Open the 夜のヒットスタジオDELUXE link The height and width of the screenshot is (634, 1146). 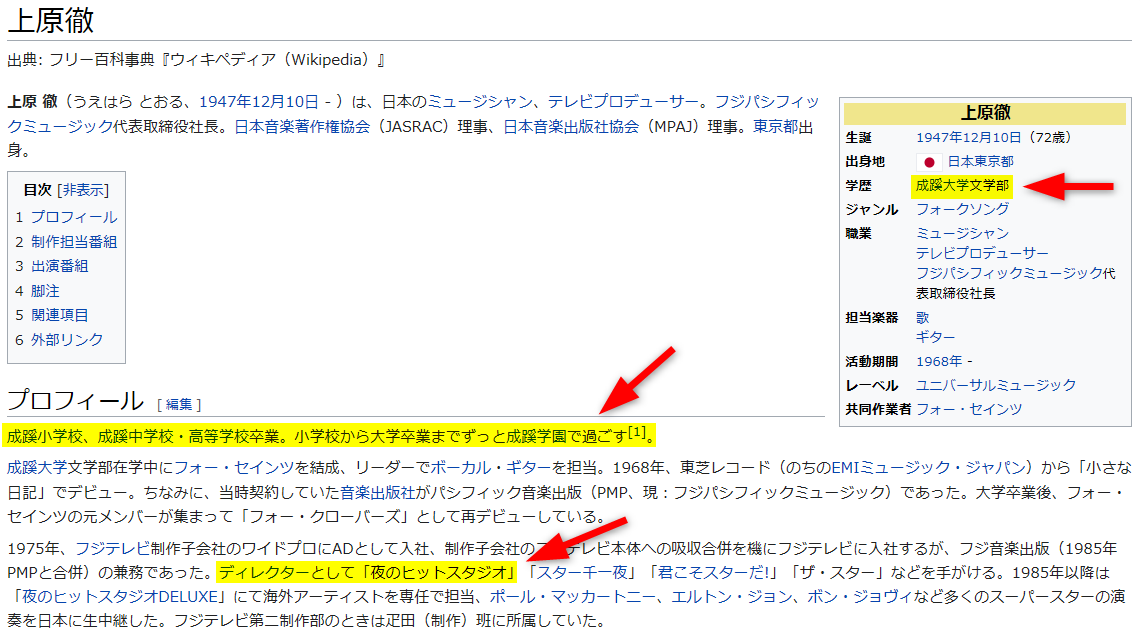[x=120, y=597]
